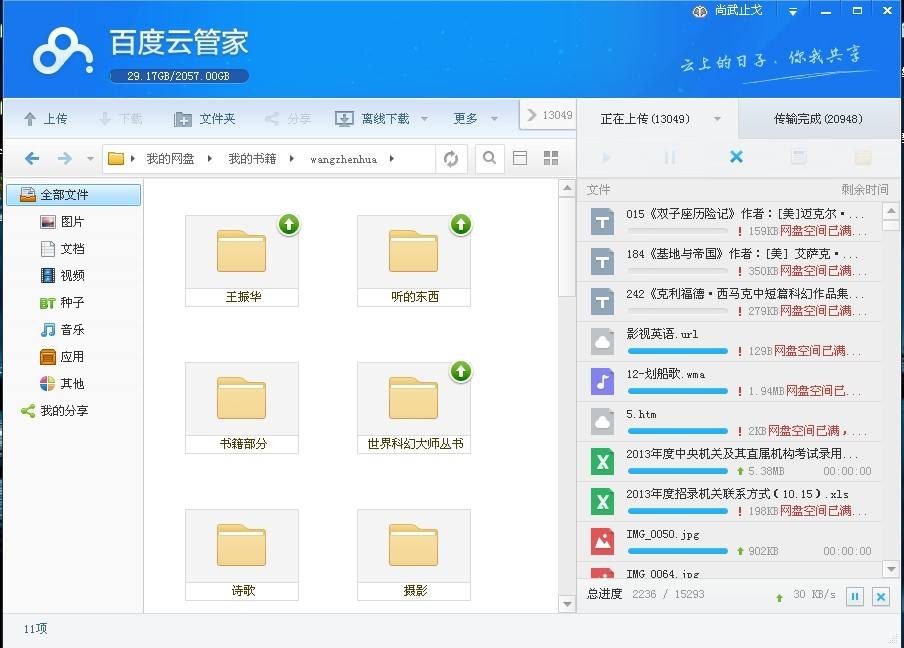The image size is (904, 648).
Task: Open 离线下载 offline download
Action: point(372,119)
